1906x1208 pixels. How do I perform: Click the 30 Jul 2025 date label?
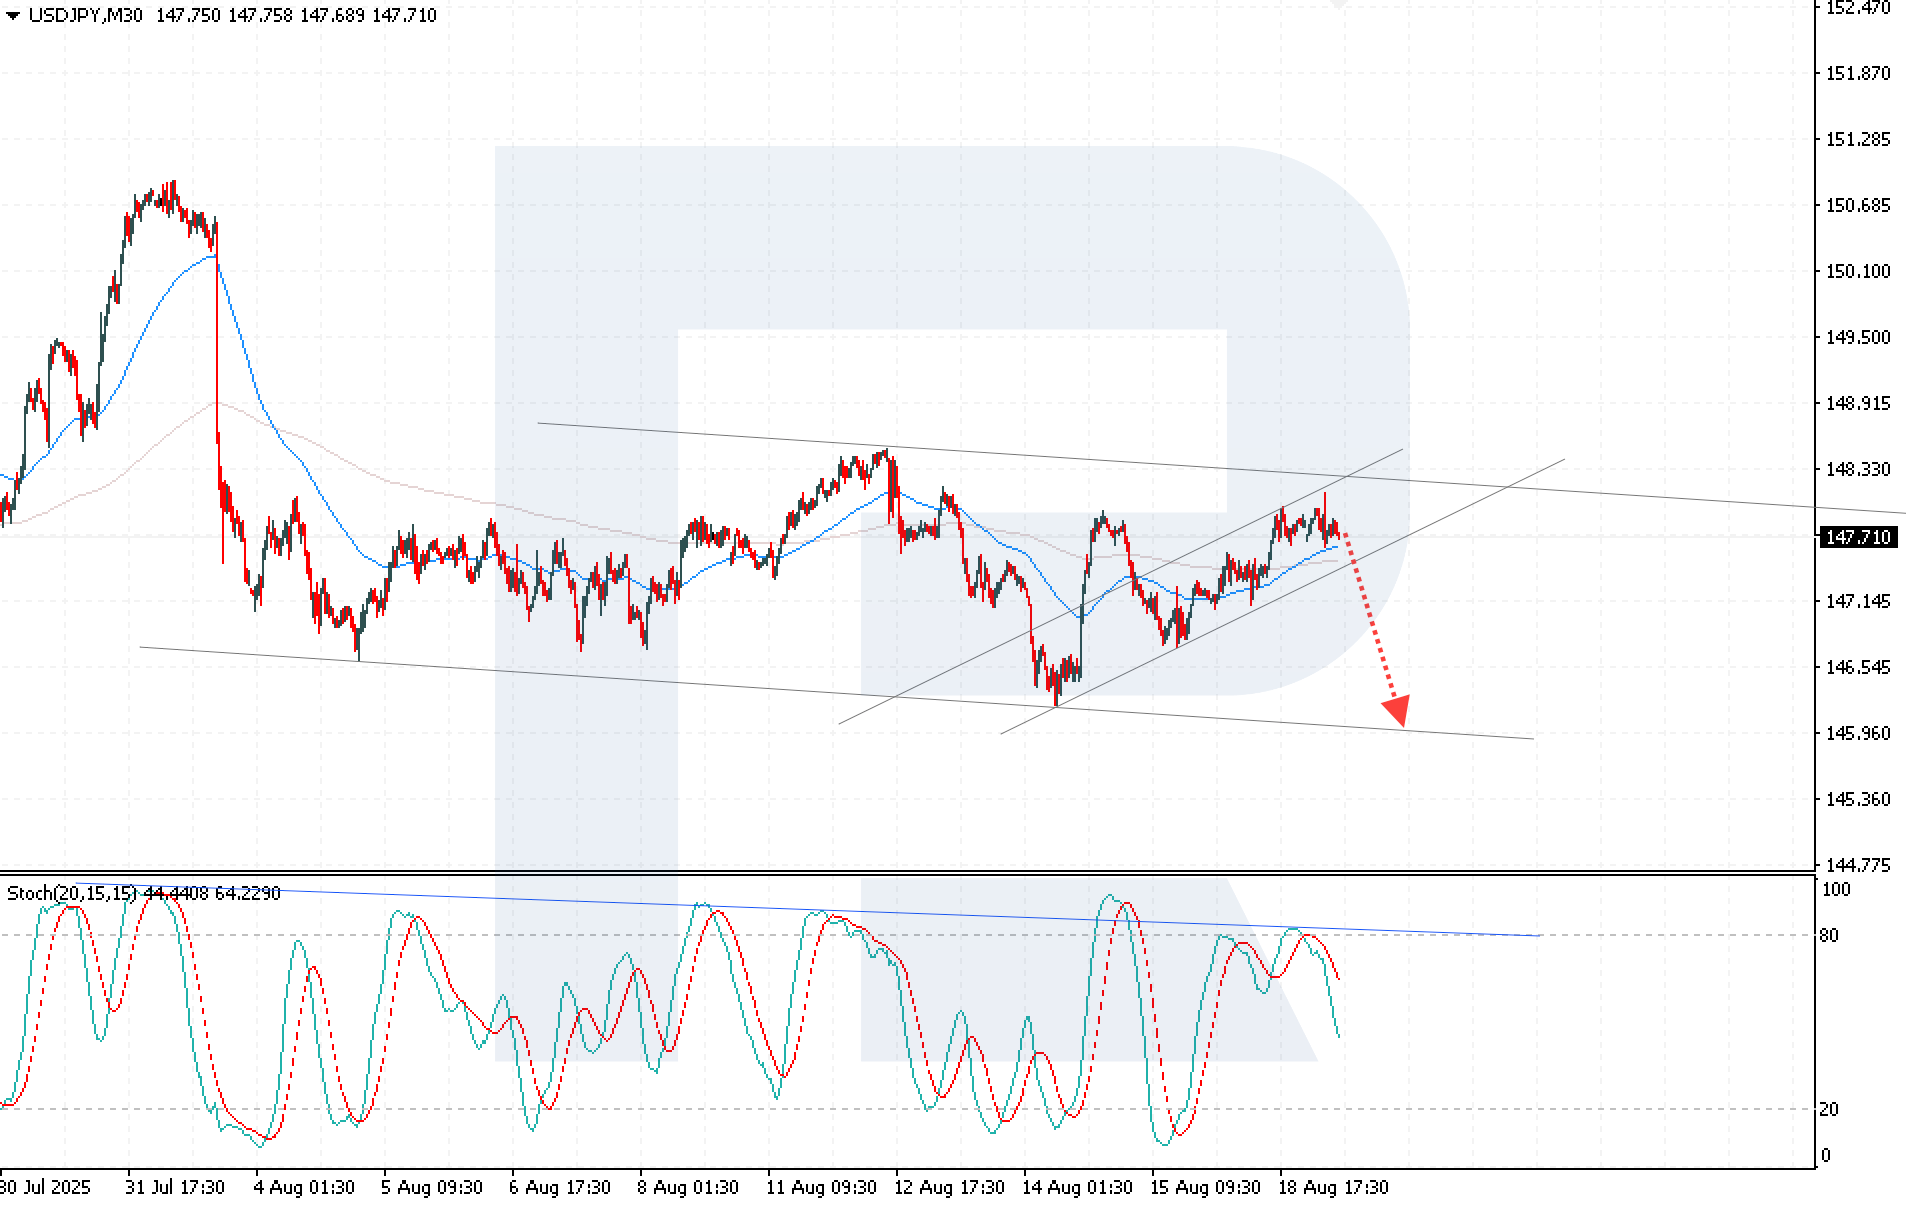coord(44,1187)
